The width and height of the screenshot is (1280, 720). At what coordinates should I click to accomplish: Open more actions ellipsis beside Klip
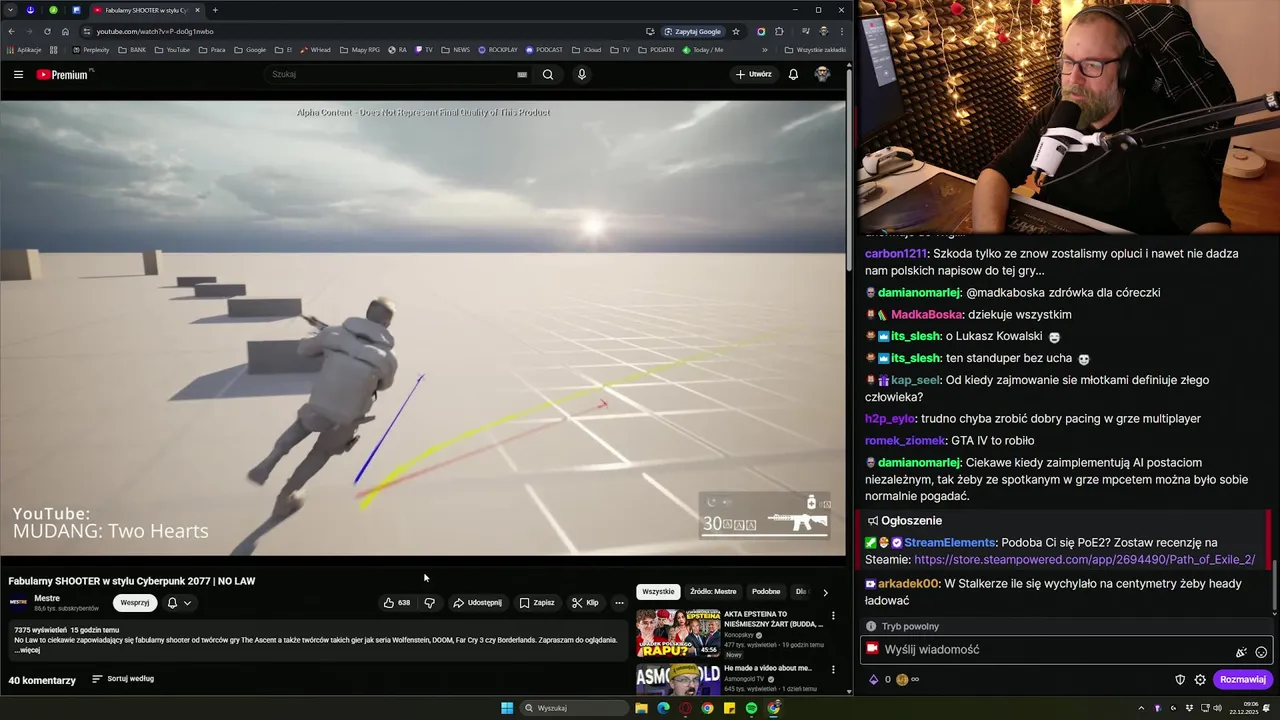[x=619, y=603]
